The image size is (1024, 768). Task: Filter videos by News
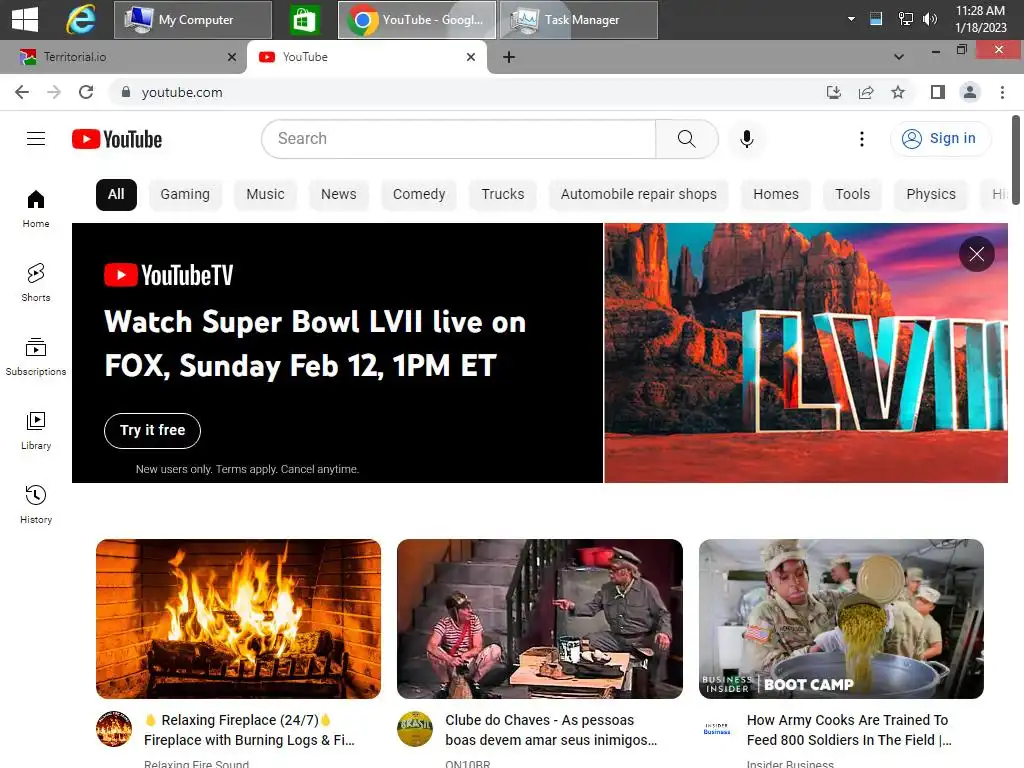point(338,195)
